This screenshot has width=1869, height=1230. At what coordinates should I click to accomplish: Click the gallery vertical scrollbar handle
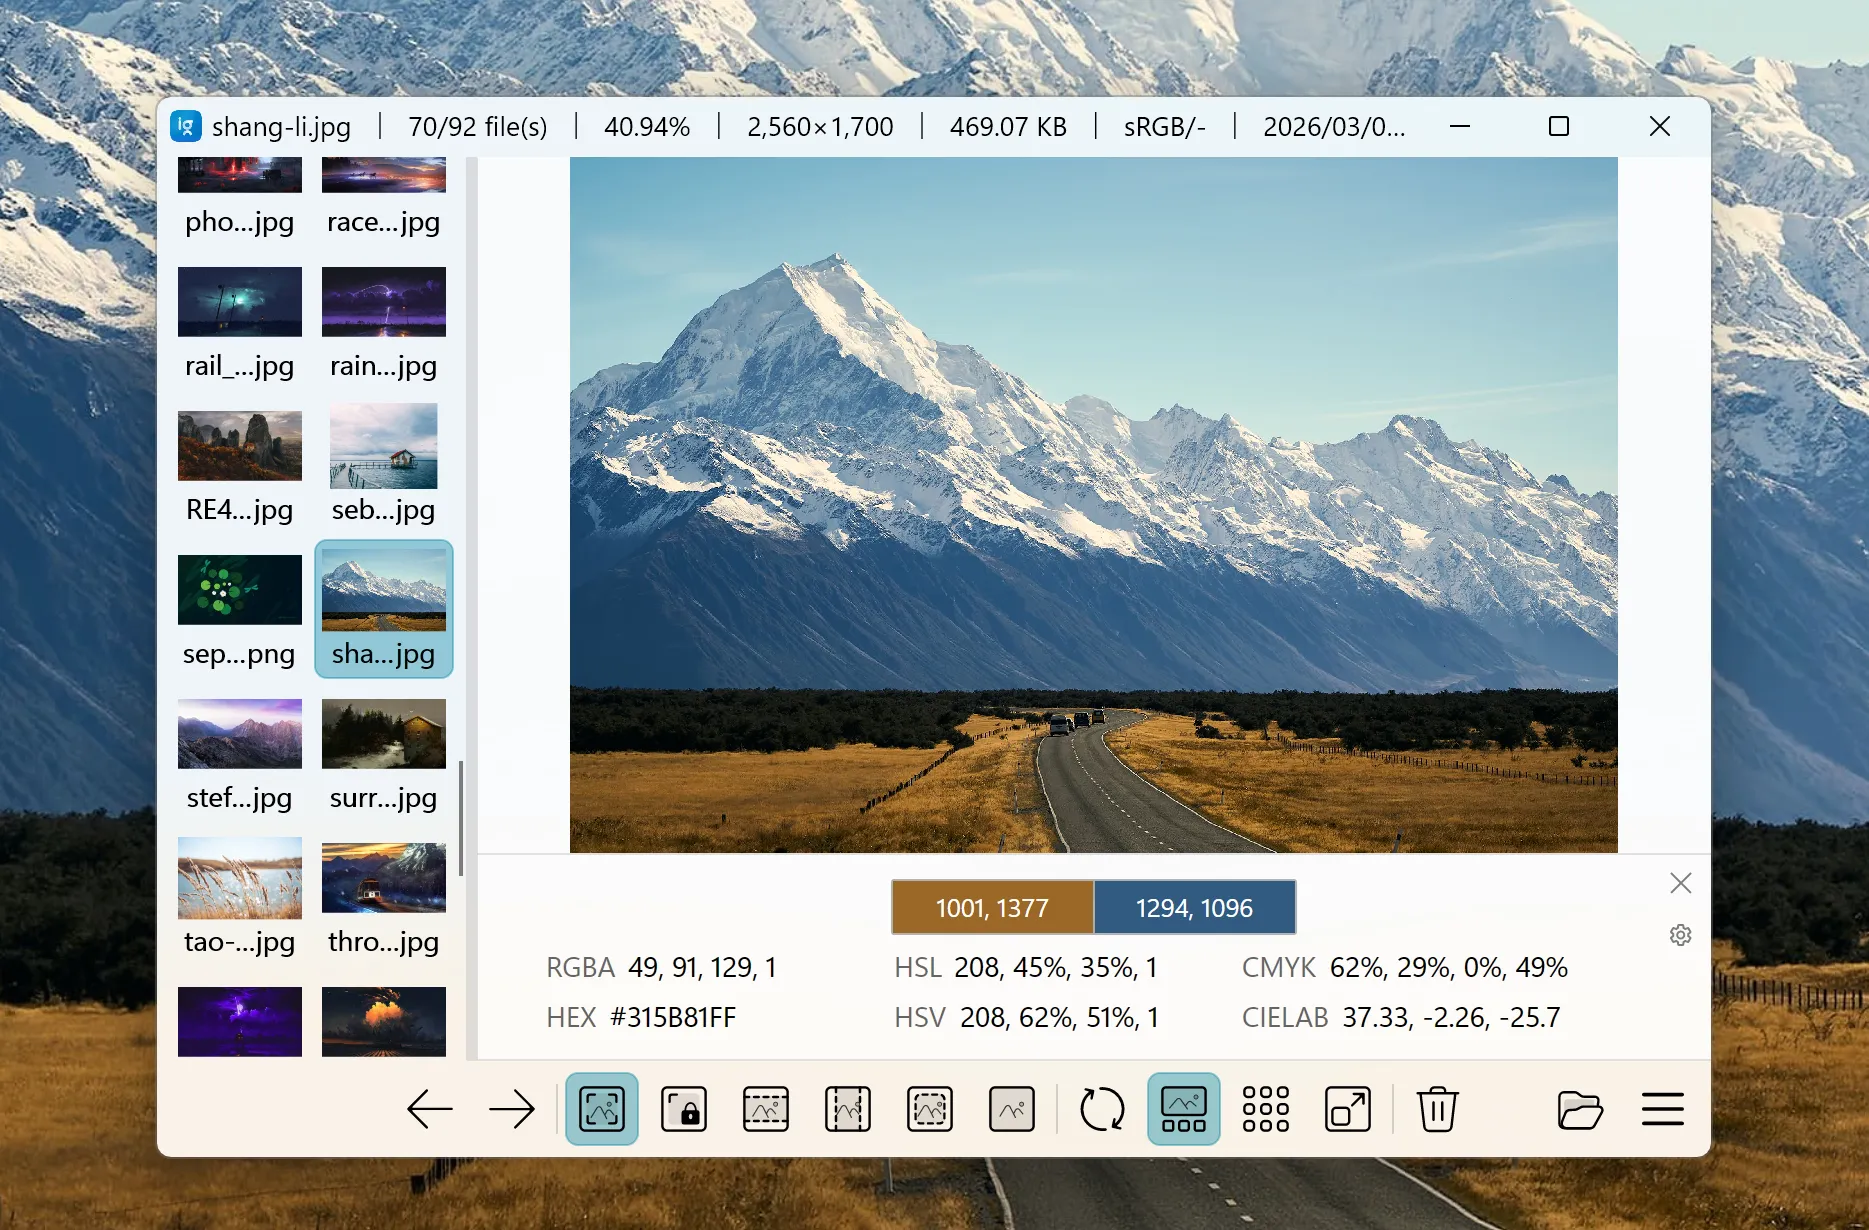coord(461,818)
